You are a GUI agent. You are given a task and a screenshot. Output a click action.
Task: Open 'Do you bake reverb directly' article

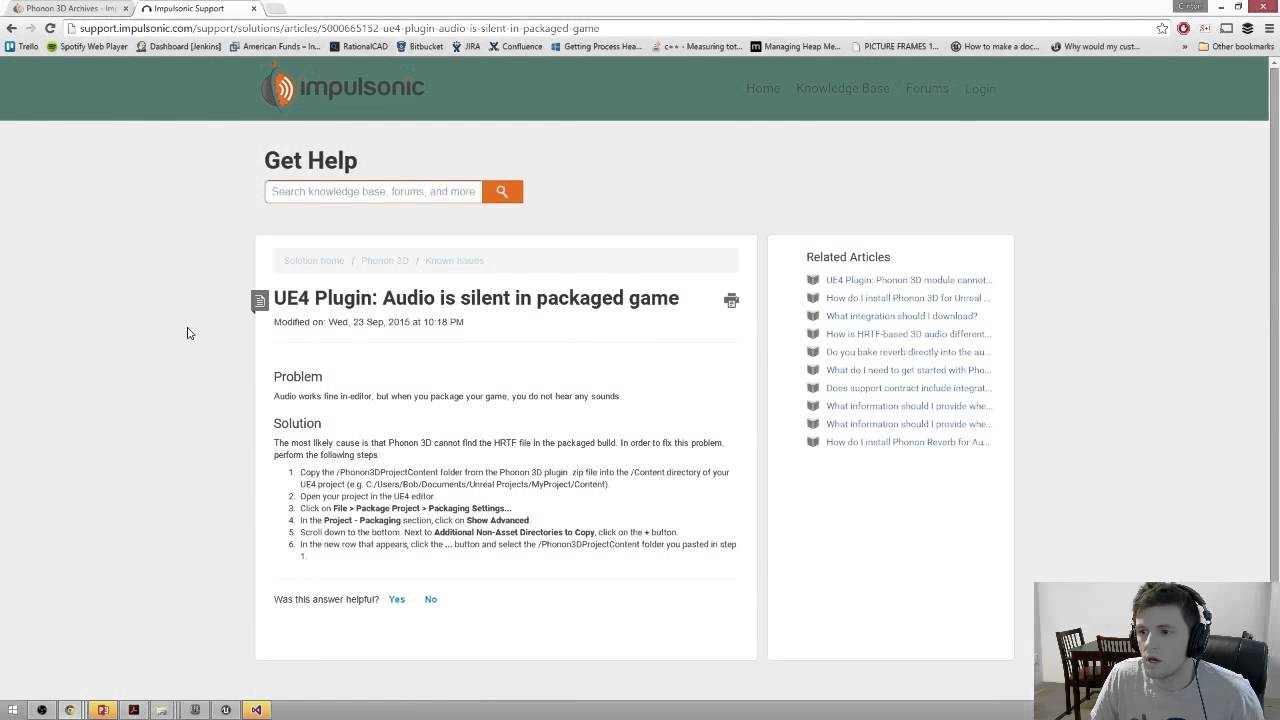coord(908,352)
